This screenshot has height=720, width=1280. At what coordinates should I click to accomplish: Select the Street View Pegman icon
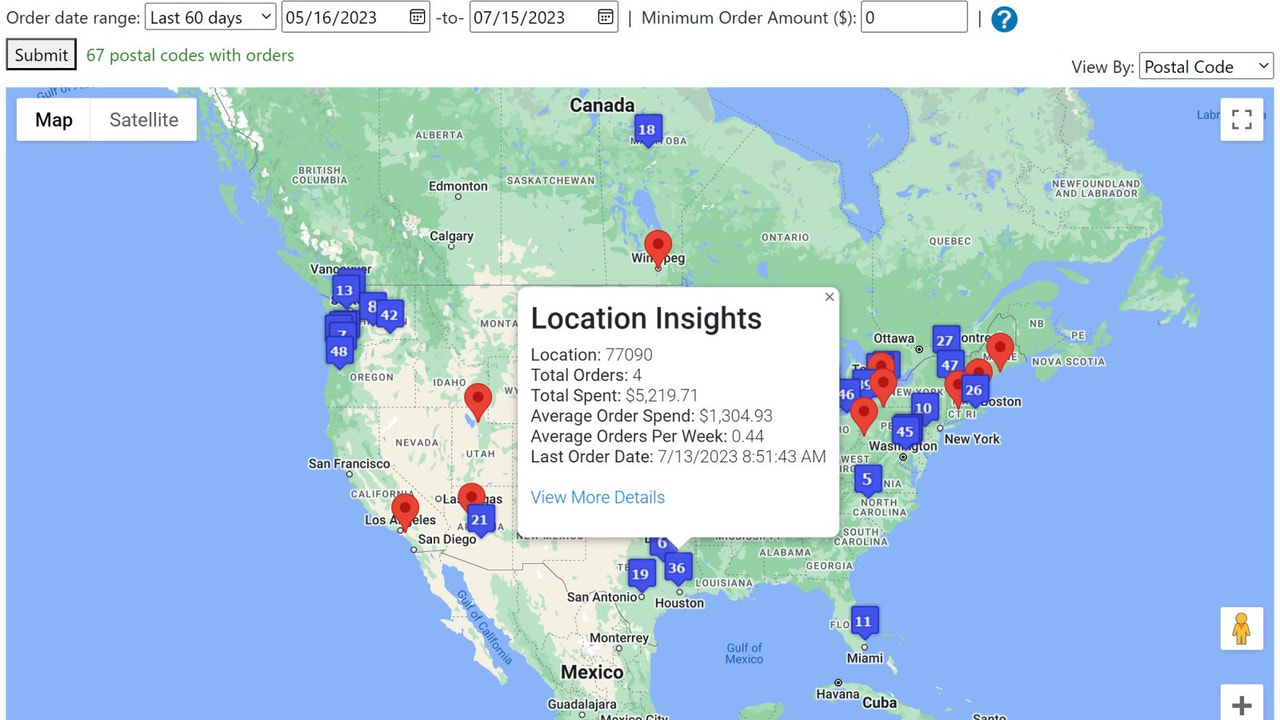[x=1241, y=628]
